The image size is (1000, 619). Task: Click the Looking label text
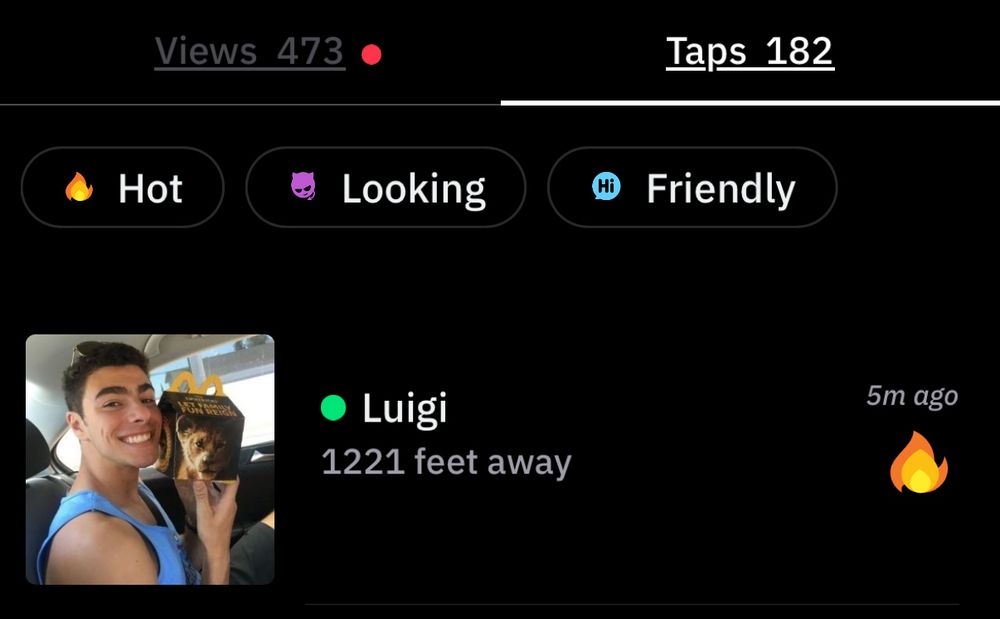[414, 189]
